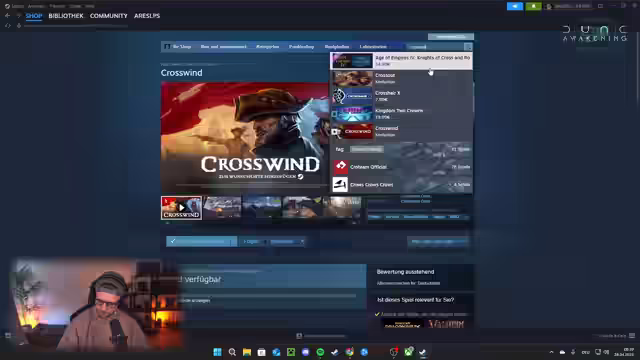The image size is (640, 360).
Task: Open the Crows Crows Crows developer result
Action: (401, 184)
